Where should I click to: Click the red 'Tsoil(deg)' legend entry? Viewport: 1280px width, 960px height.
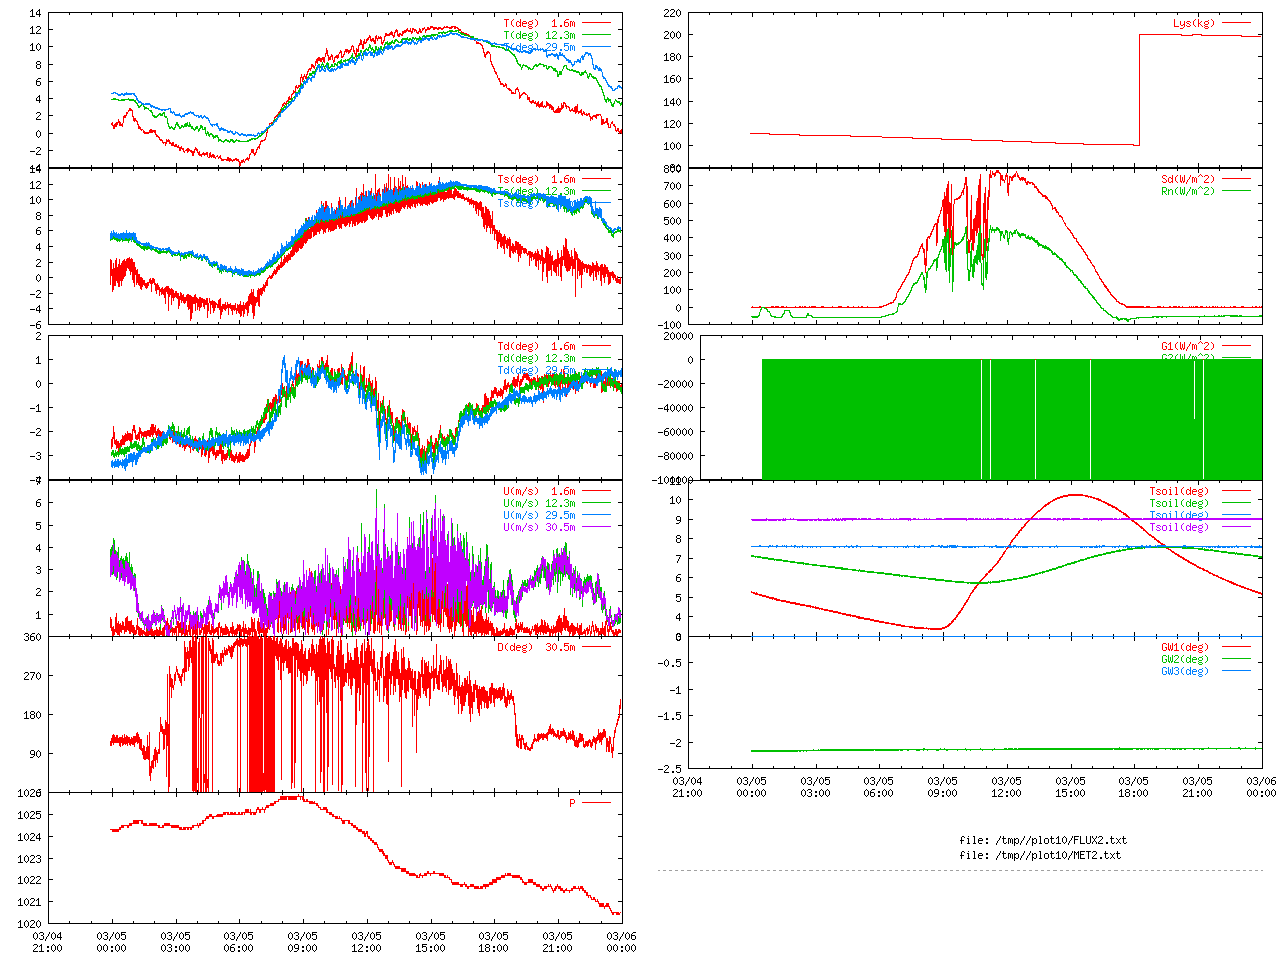(x=1179, y=491)
